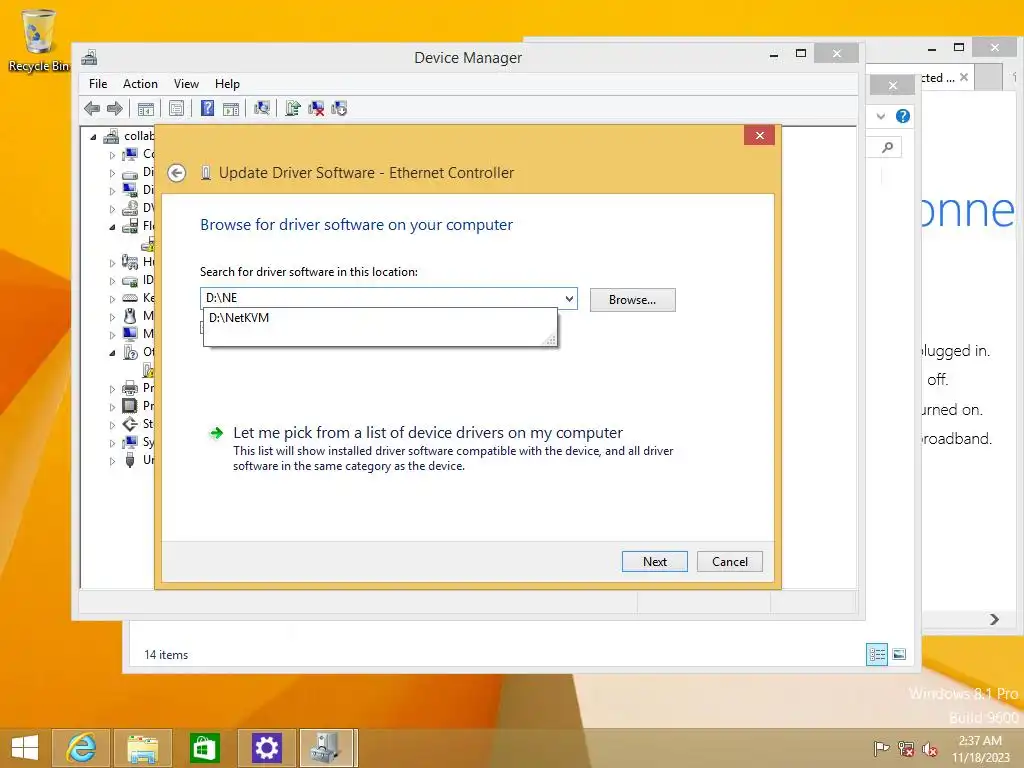
Task: Click the Disable device icon with down arrow
Action: (x=339, y=108)
